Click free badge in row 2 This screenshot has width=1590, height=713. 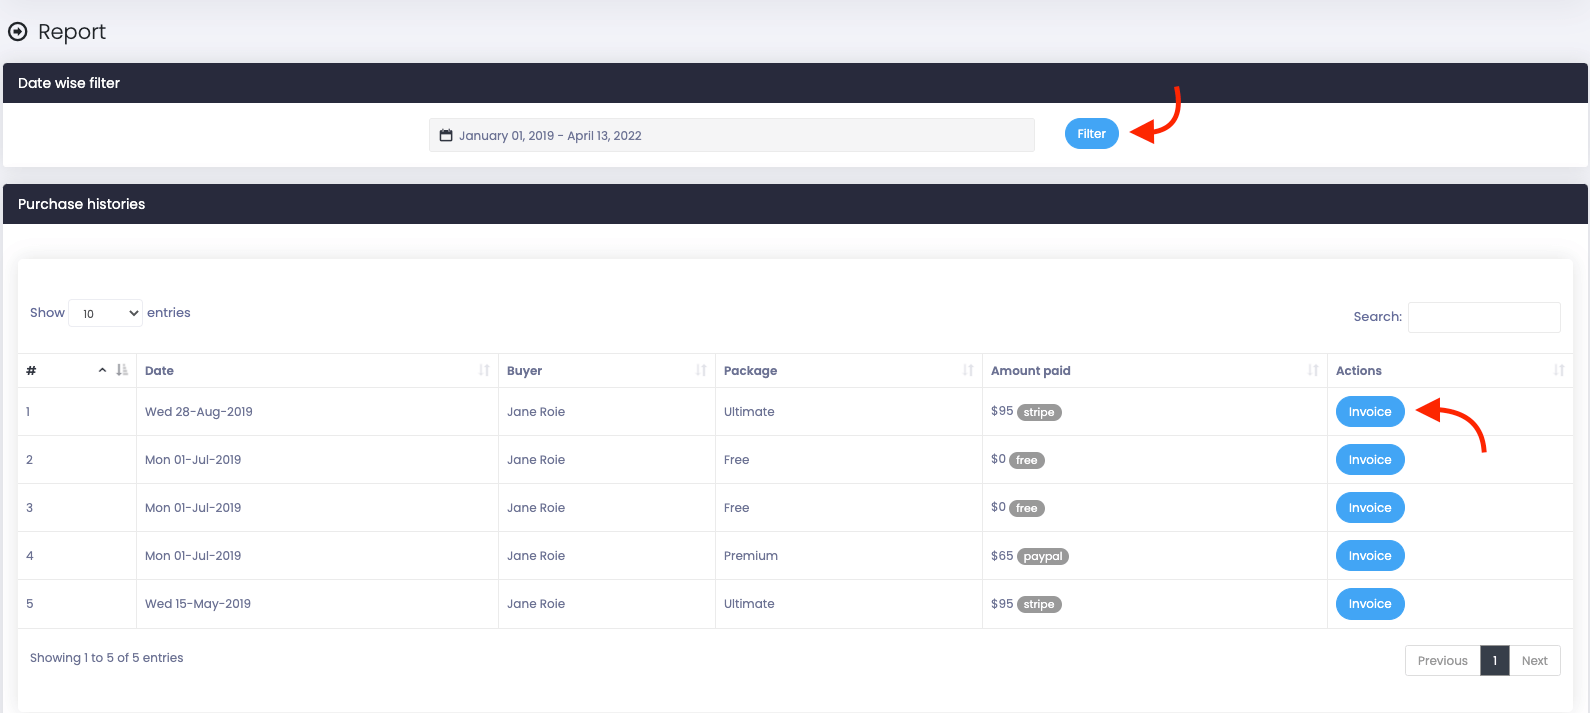[1027, 460]
